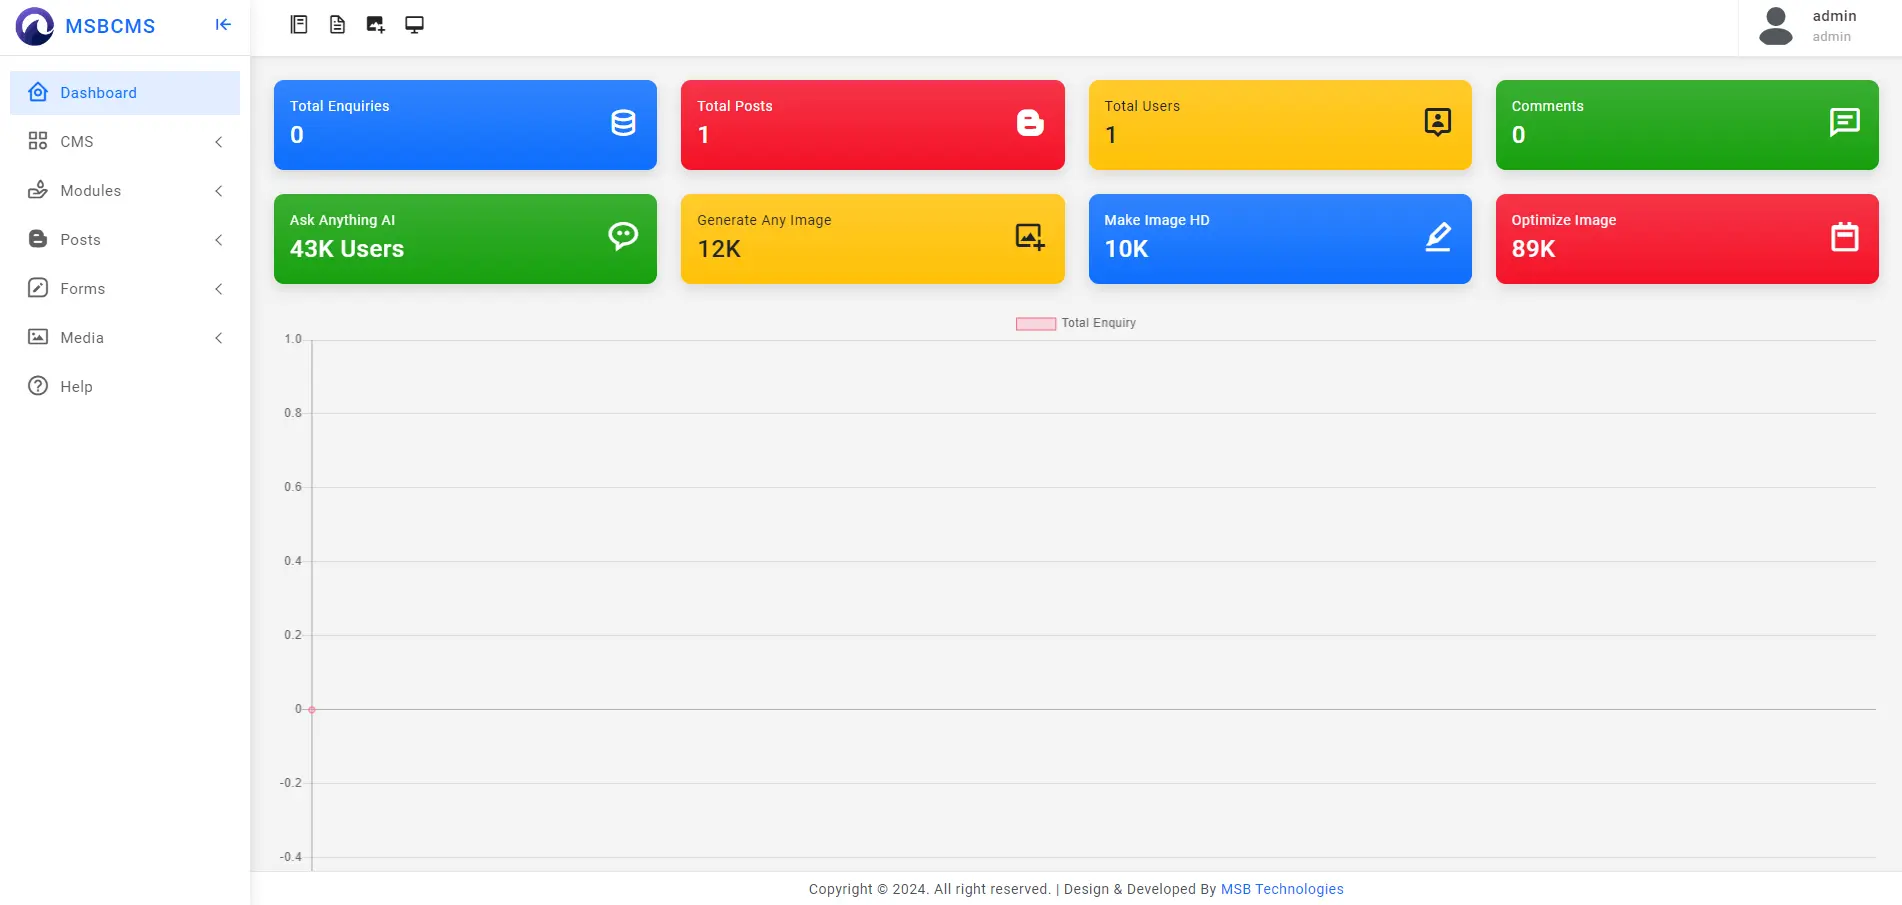The width and height of the screenshot is (1902, 905).
Task: Open the Generate Any Image card
Action: 872,239
